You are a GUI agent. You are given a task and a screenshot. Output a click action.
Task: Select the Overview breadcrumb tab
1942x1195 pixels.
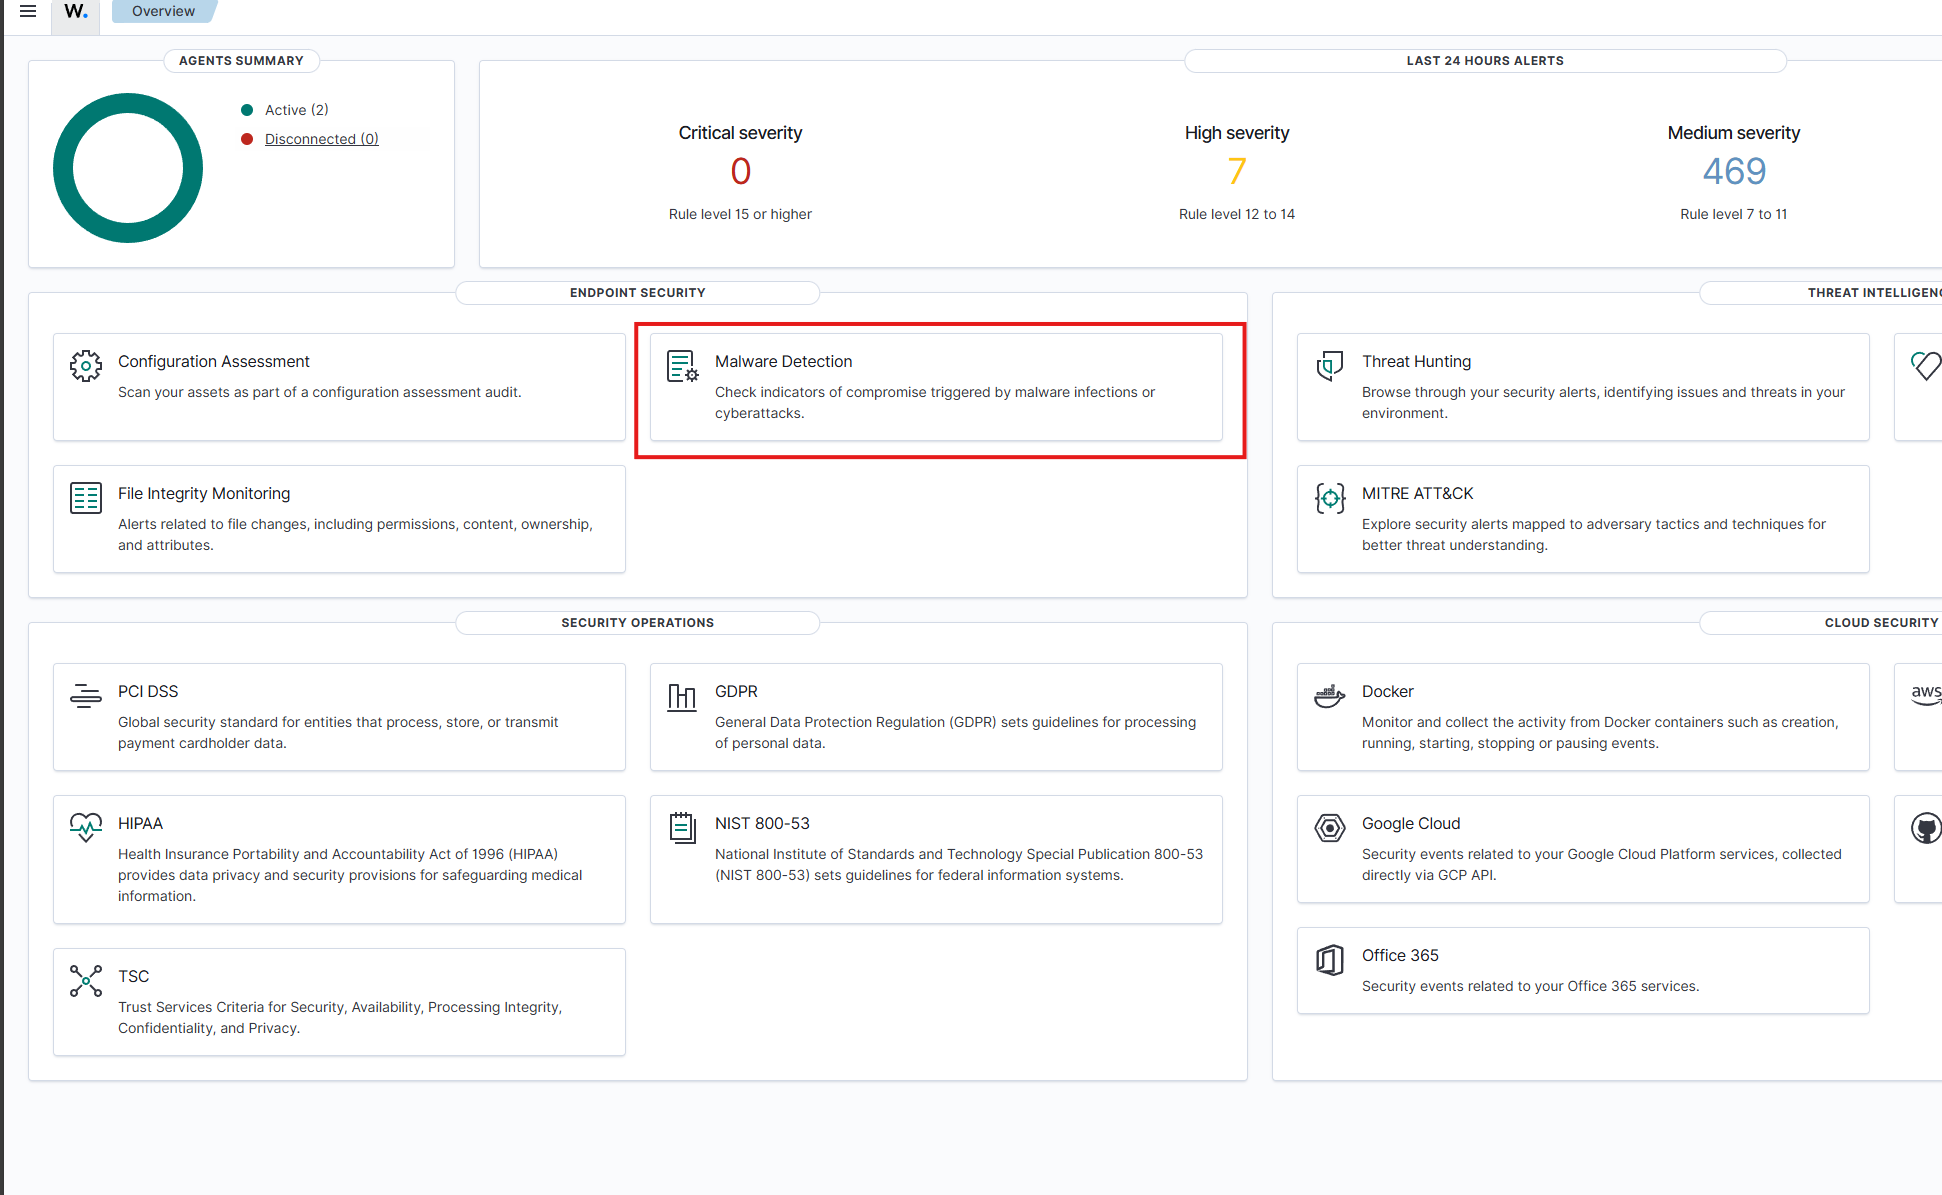click(x=163, y=11)
